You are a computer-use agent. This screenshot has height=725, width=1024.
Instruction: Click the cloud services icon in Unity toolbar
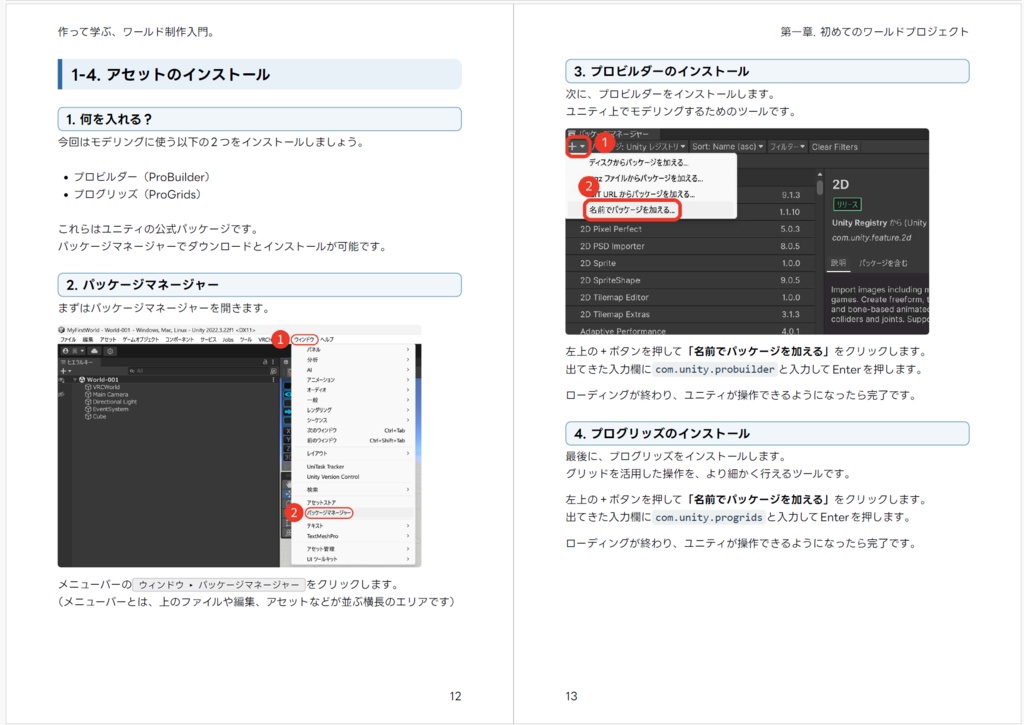pos(93,351)
